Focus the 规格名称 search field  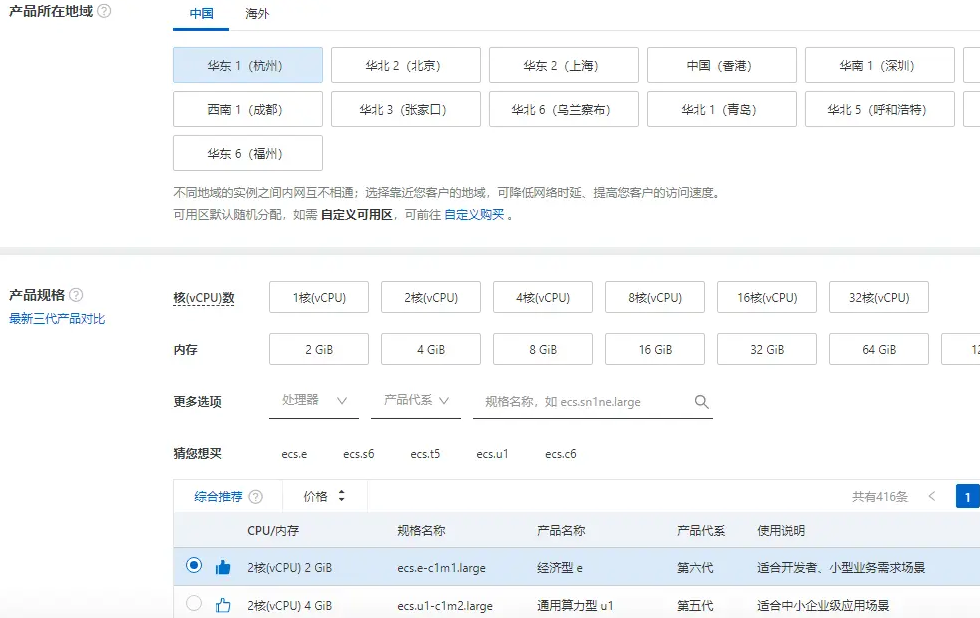592,402
